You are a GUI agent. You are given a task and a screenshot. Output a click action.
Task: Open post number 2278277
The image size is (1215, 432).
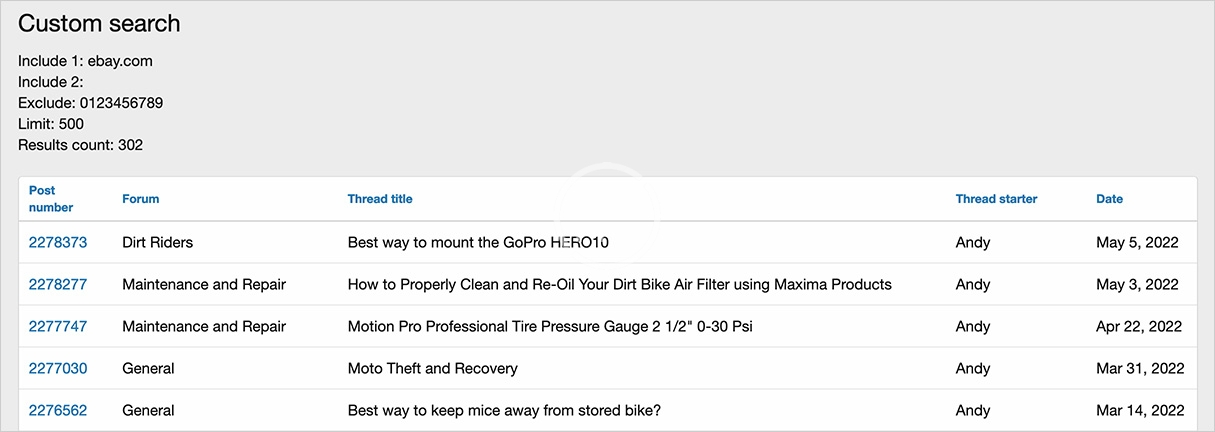tap(58, 284)
